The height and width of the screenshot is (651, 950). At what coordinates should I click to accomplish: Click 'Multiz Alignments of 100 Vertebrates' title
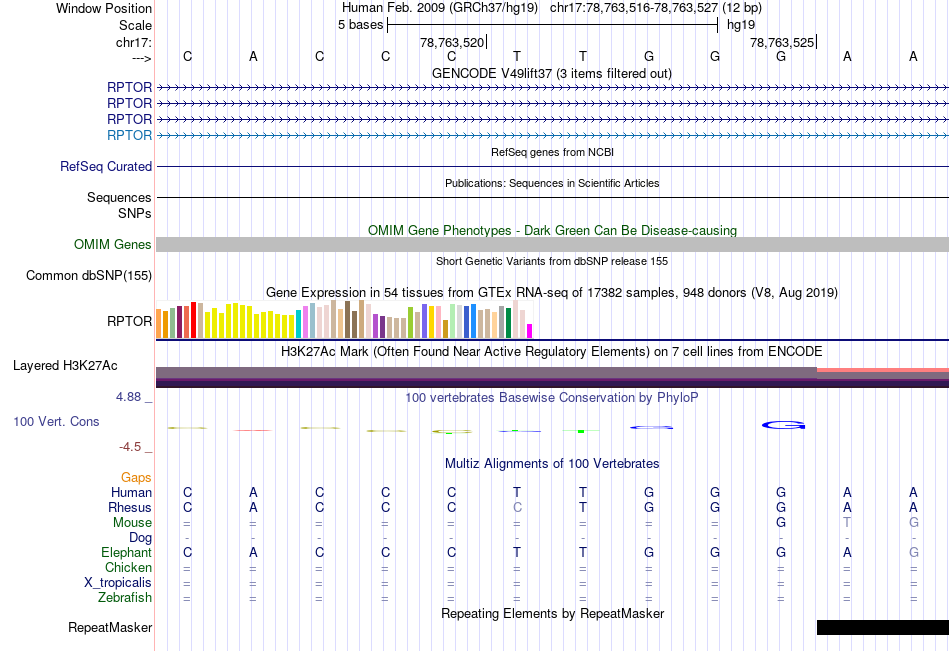point(552,464)
